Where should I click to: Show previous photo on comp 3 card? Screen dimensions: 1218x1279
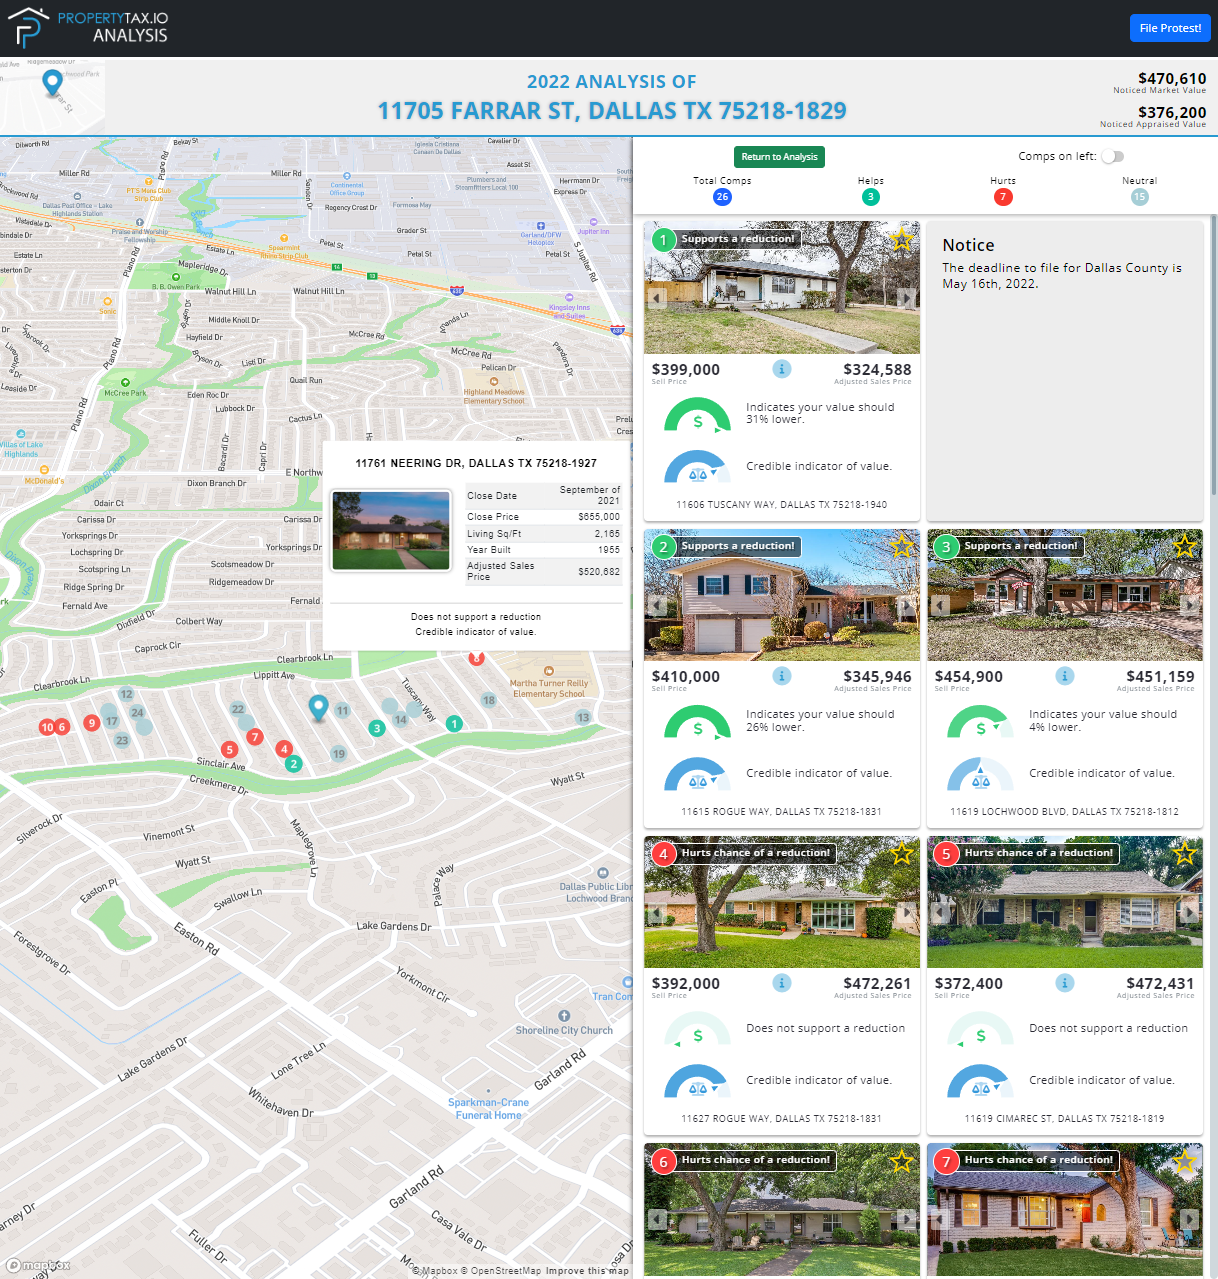click(x=940, y=605)
